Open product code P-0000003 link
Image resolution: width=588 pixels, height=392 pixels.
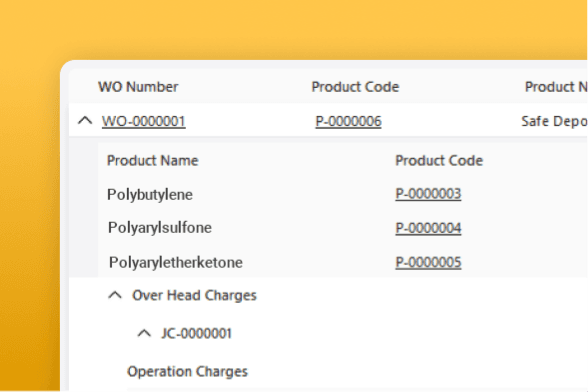tap(428, 194)
